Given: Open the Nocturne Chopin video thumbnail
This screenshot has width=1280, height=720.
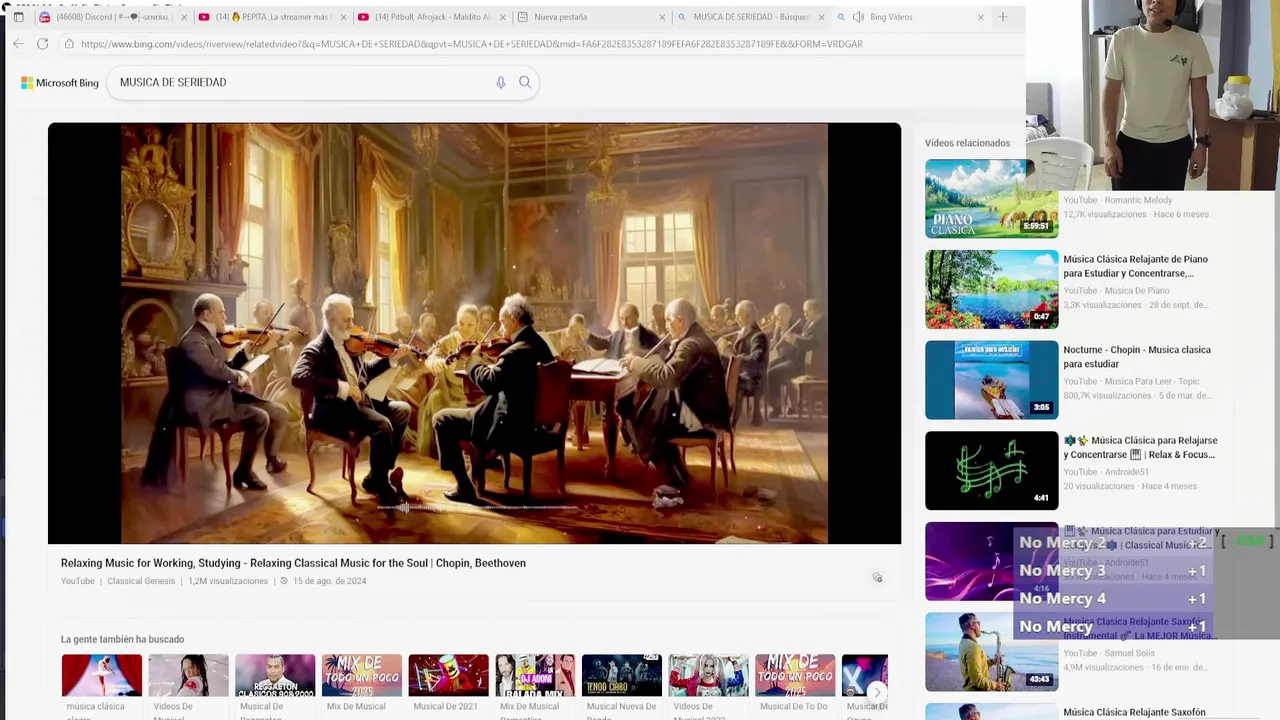Looking at the screenshot, I should (x=991, y=380).
